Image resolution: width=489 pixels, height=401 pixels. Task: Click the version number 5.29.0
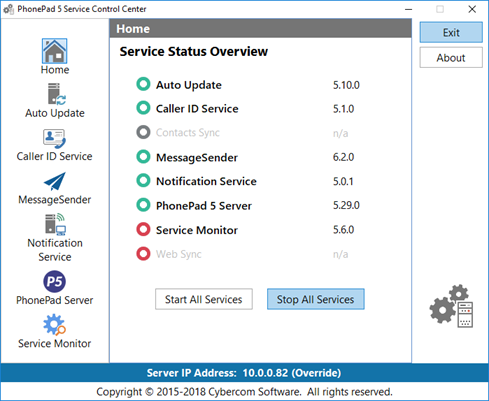coord(346,205)
